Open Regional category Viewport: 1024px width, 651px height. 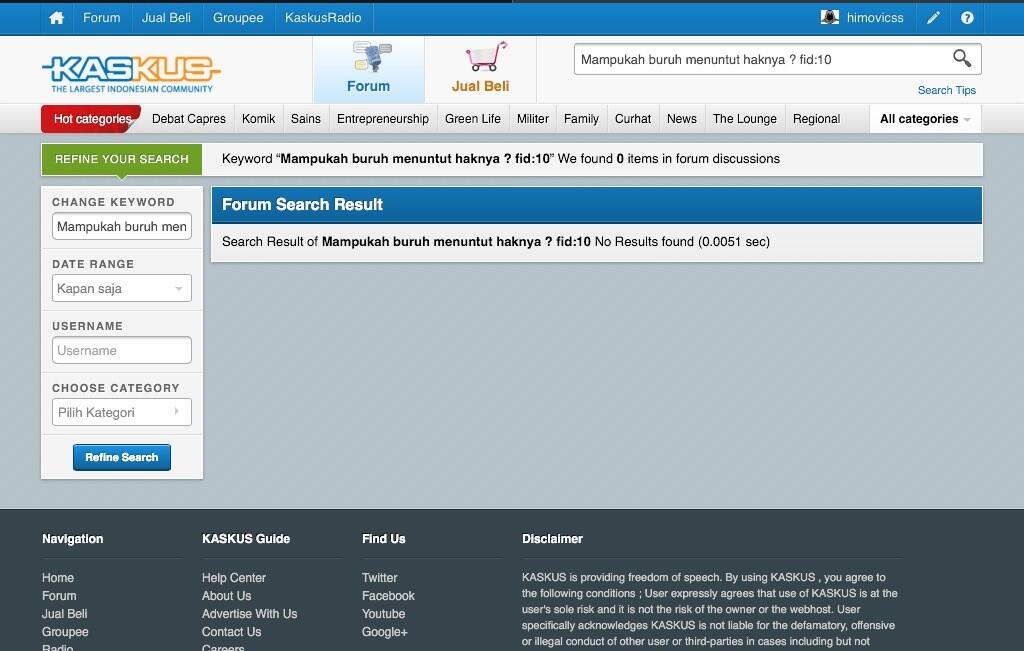(816, 119)
